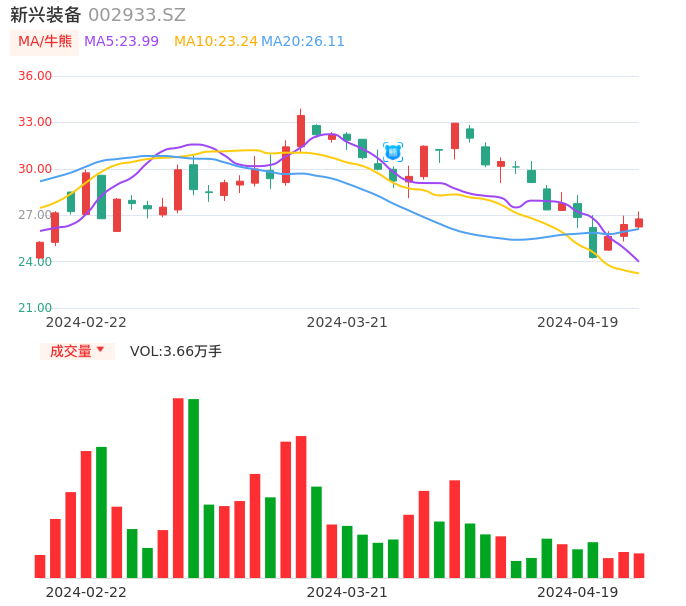This screenshot has height=606, width=686.
Task: Click the red triangle arrow beside 成交量
Action: [100, 350]
